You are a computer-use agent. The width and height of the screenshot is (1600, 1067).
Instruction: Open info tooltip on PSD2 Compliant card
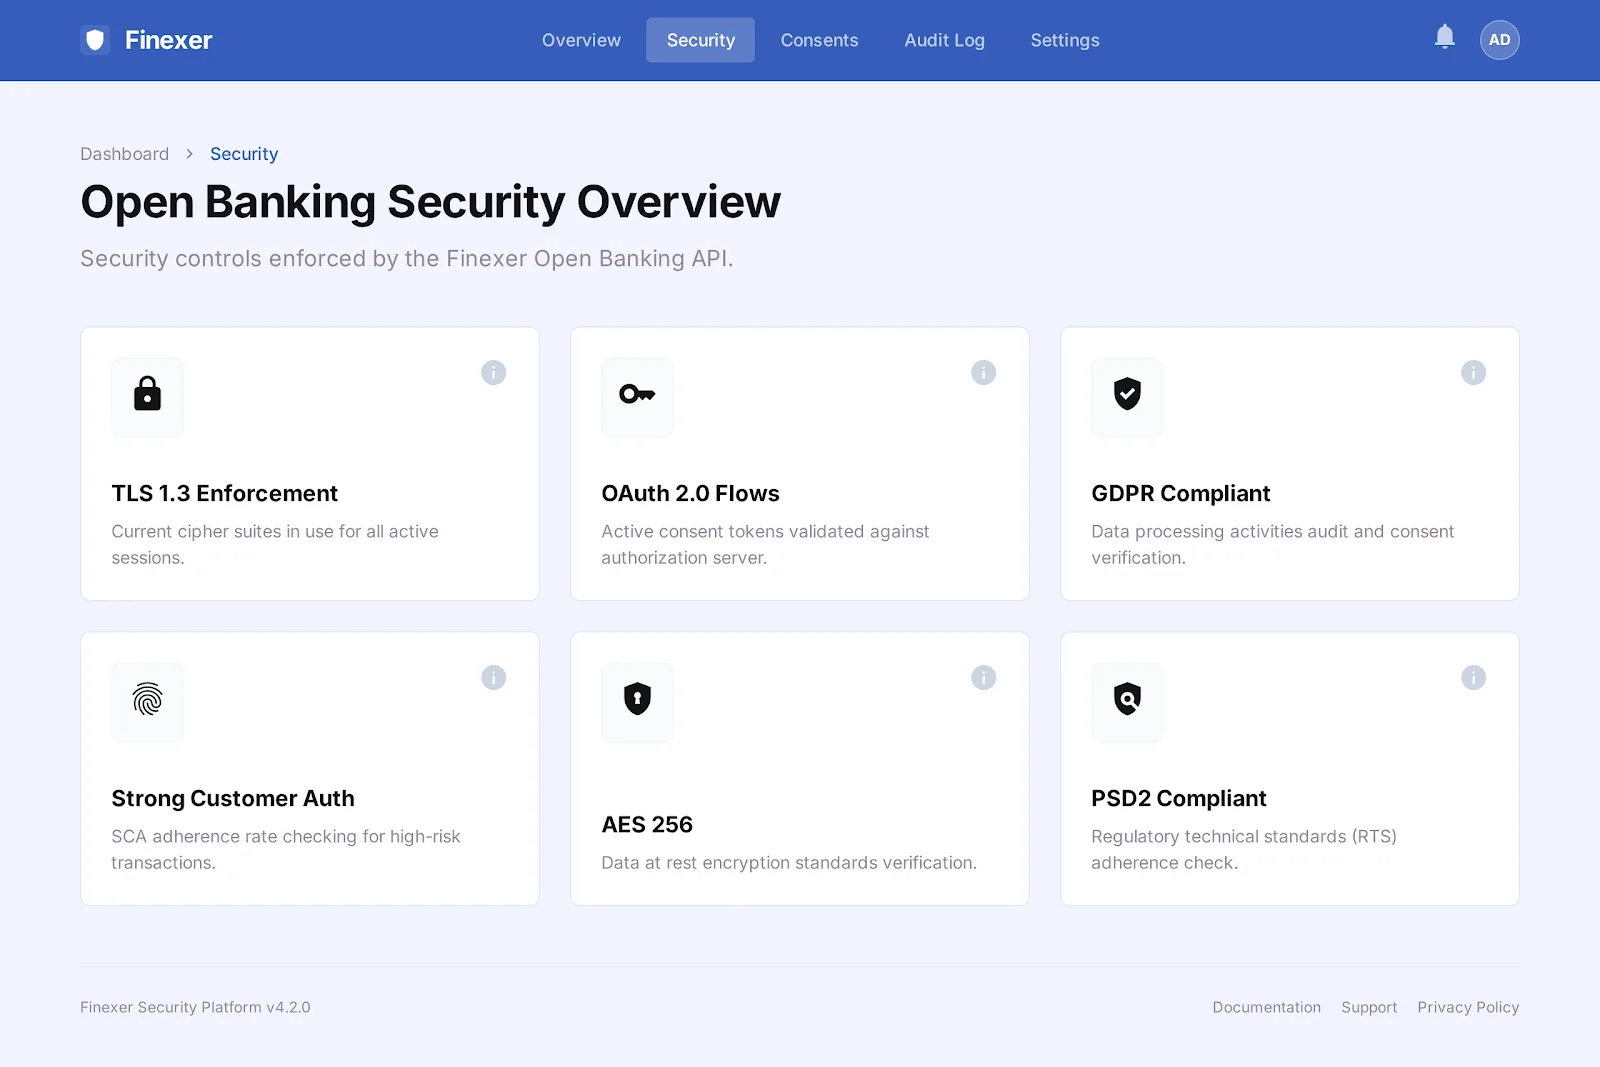[x=1473, y=677]
